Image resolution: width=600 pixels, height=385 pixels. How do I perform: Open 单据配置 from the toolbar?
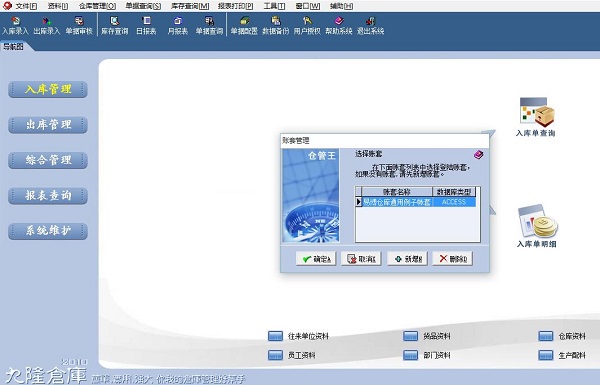coord(244,25)
